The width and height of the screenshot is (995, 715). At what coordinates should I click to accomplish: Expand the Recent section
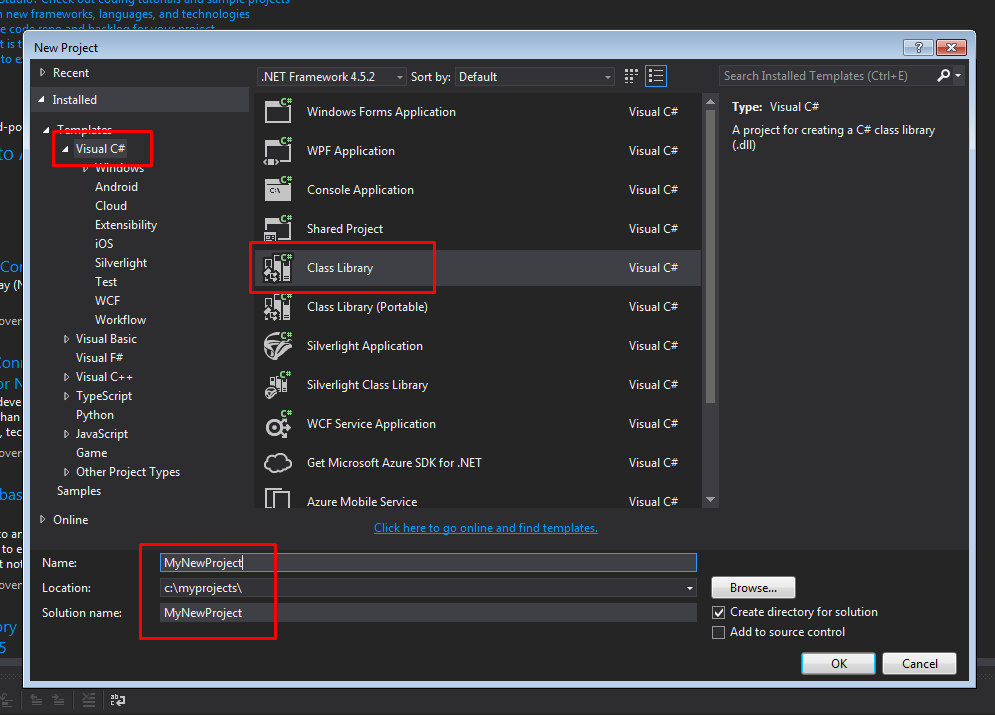pos(43,72)
